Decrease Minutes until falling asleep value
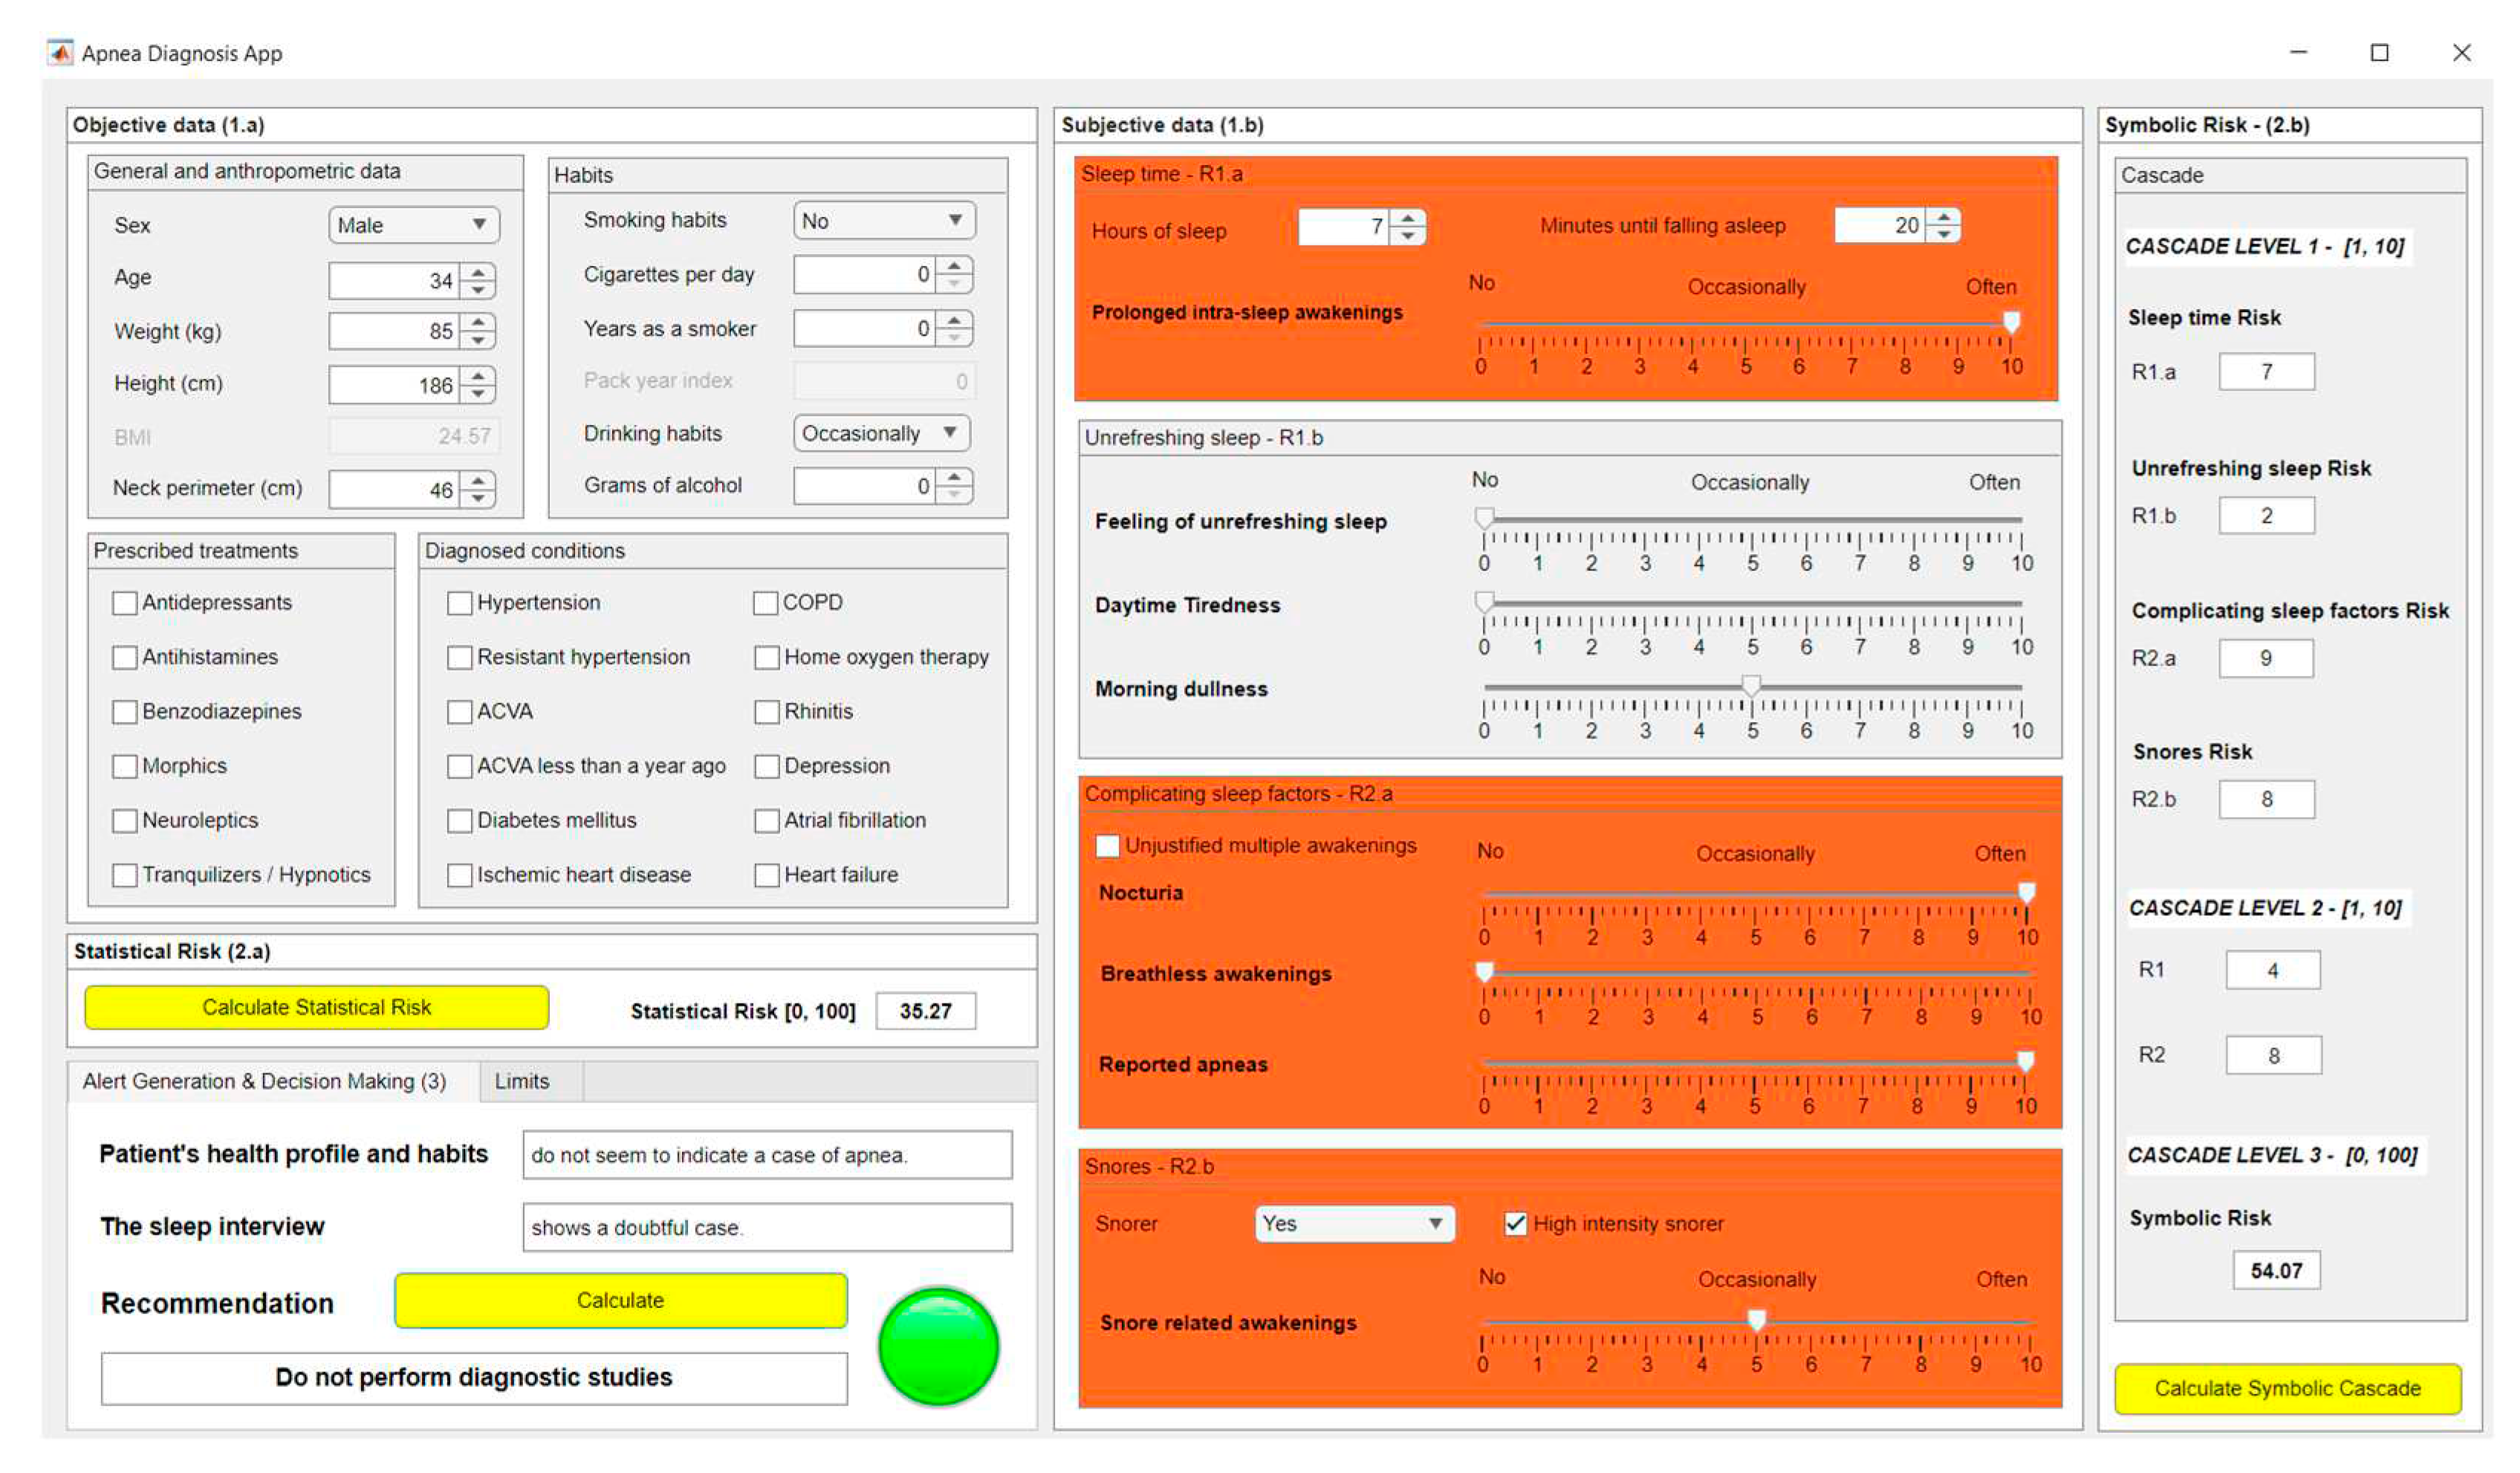The image size is (2520, 1473). (1944, 235)
